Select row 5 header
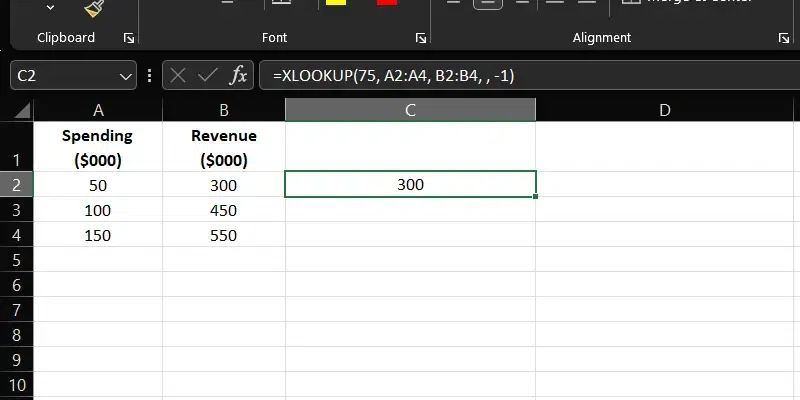 pyautogui.click(x=16, y=259)
